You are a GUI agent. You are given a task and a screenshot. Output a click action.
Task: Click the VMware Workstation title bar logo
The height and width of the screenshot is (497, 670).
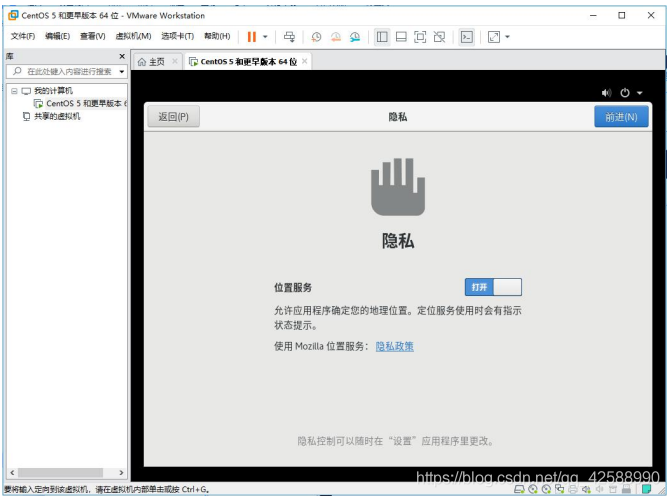pos(13,15)
